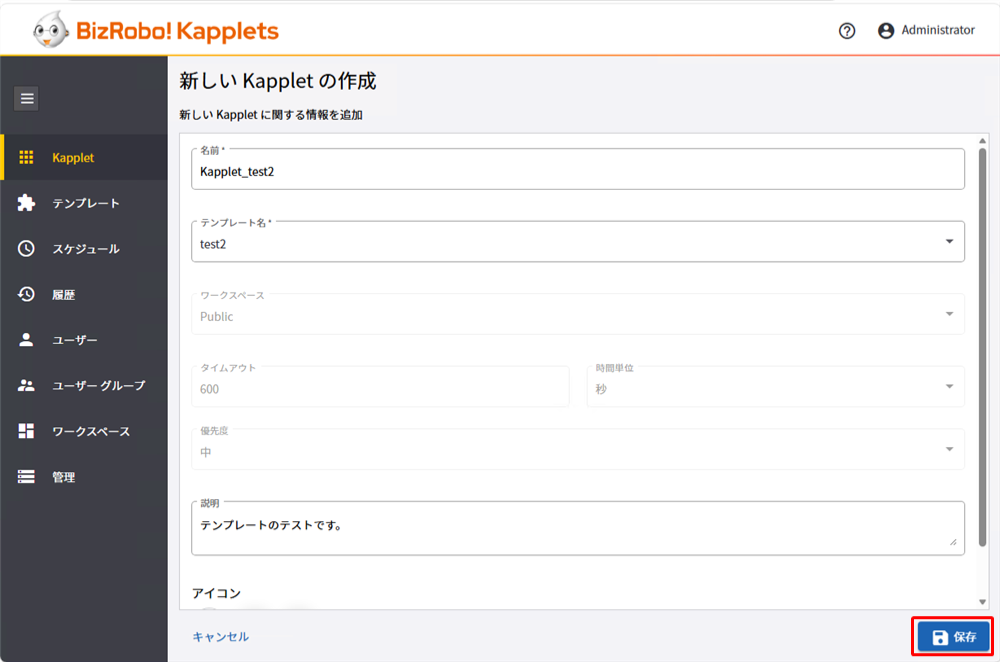Open the 管理 menu item
The image size is (1000, 662).
84,476
